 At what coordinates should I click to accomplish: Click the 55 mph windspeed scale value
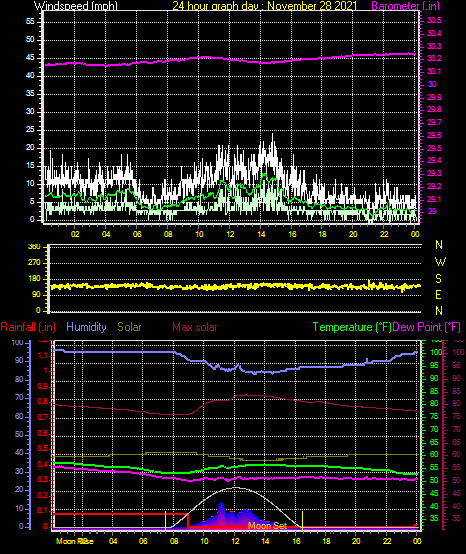(x=30, y=22)
